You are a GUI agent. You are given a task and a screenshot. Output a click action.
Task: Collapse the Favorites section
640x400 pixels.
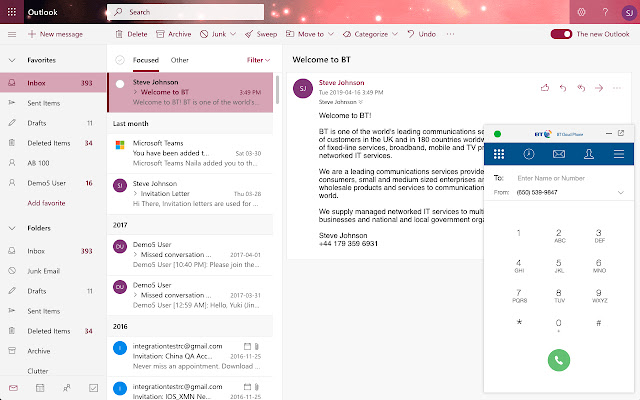(x=12, y=60)
